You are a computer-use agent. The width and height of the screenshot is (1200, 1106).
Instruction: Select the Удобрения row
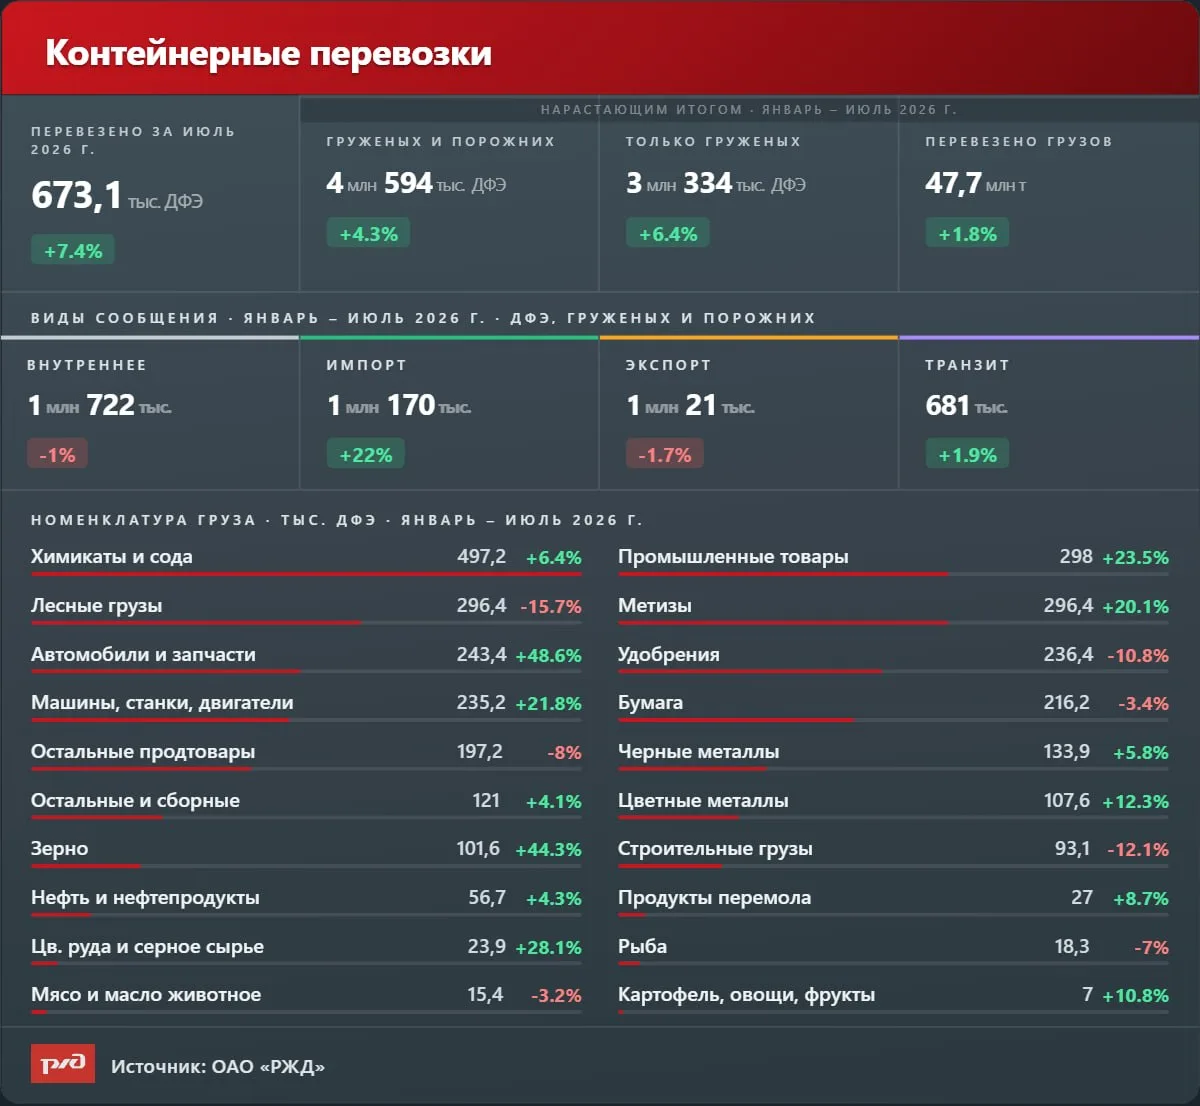tap(893, 658)
